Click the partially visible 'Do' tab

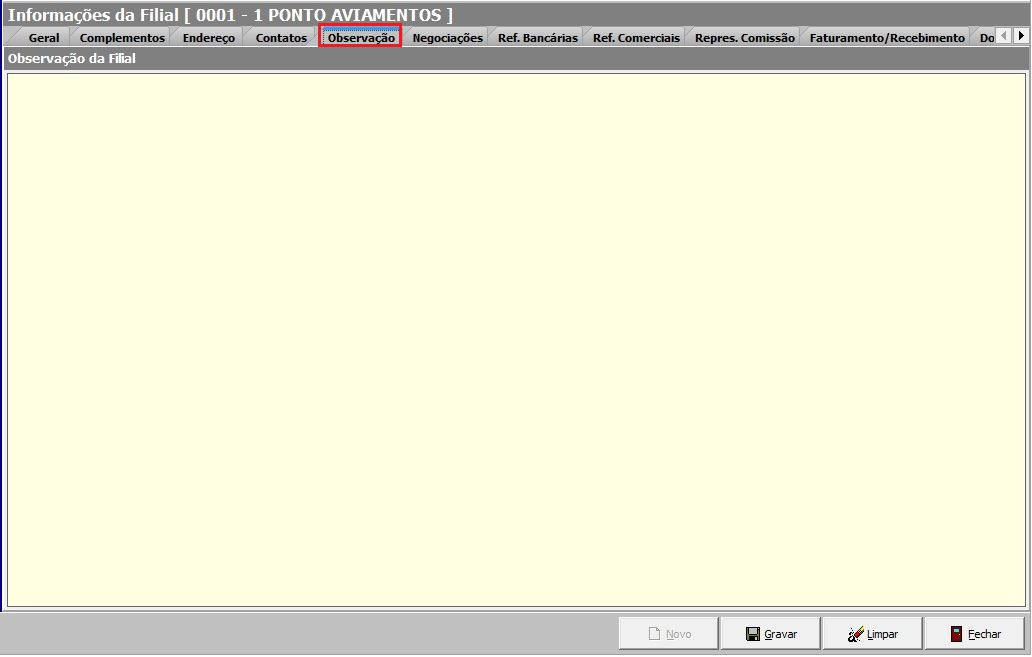point(986,38)
